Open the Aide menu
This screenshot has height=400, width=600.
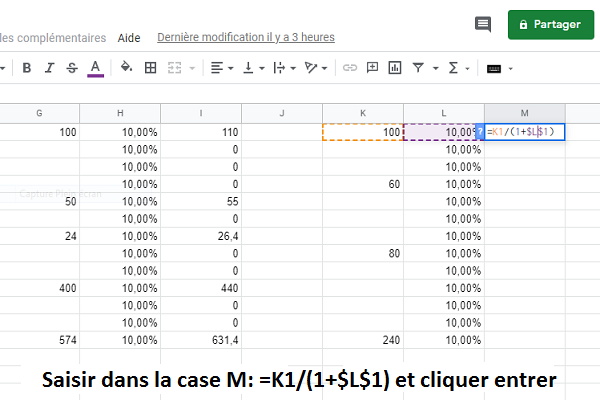click(x=129, y=37)
